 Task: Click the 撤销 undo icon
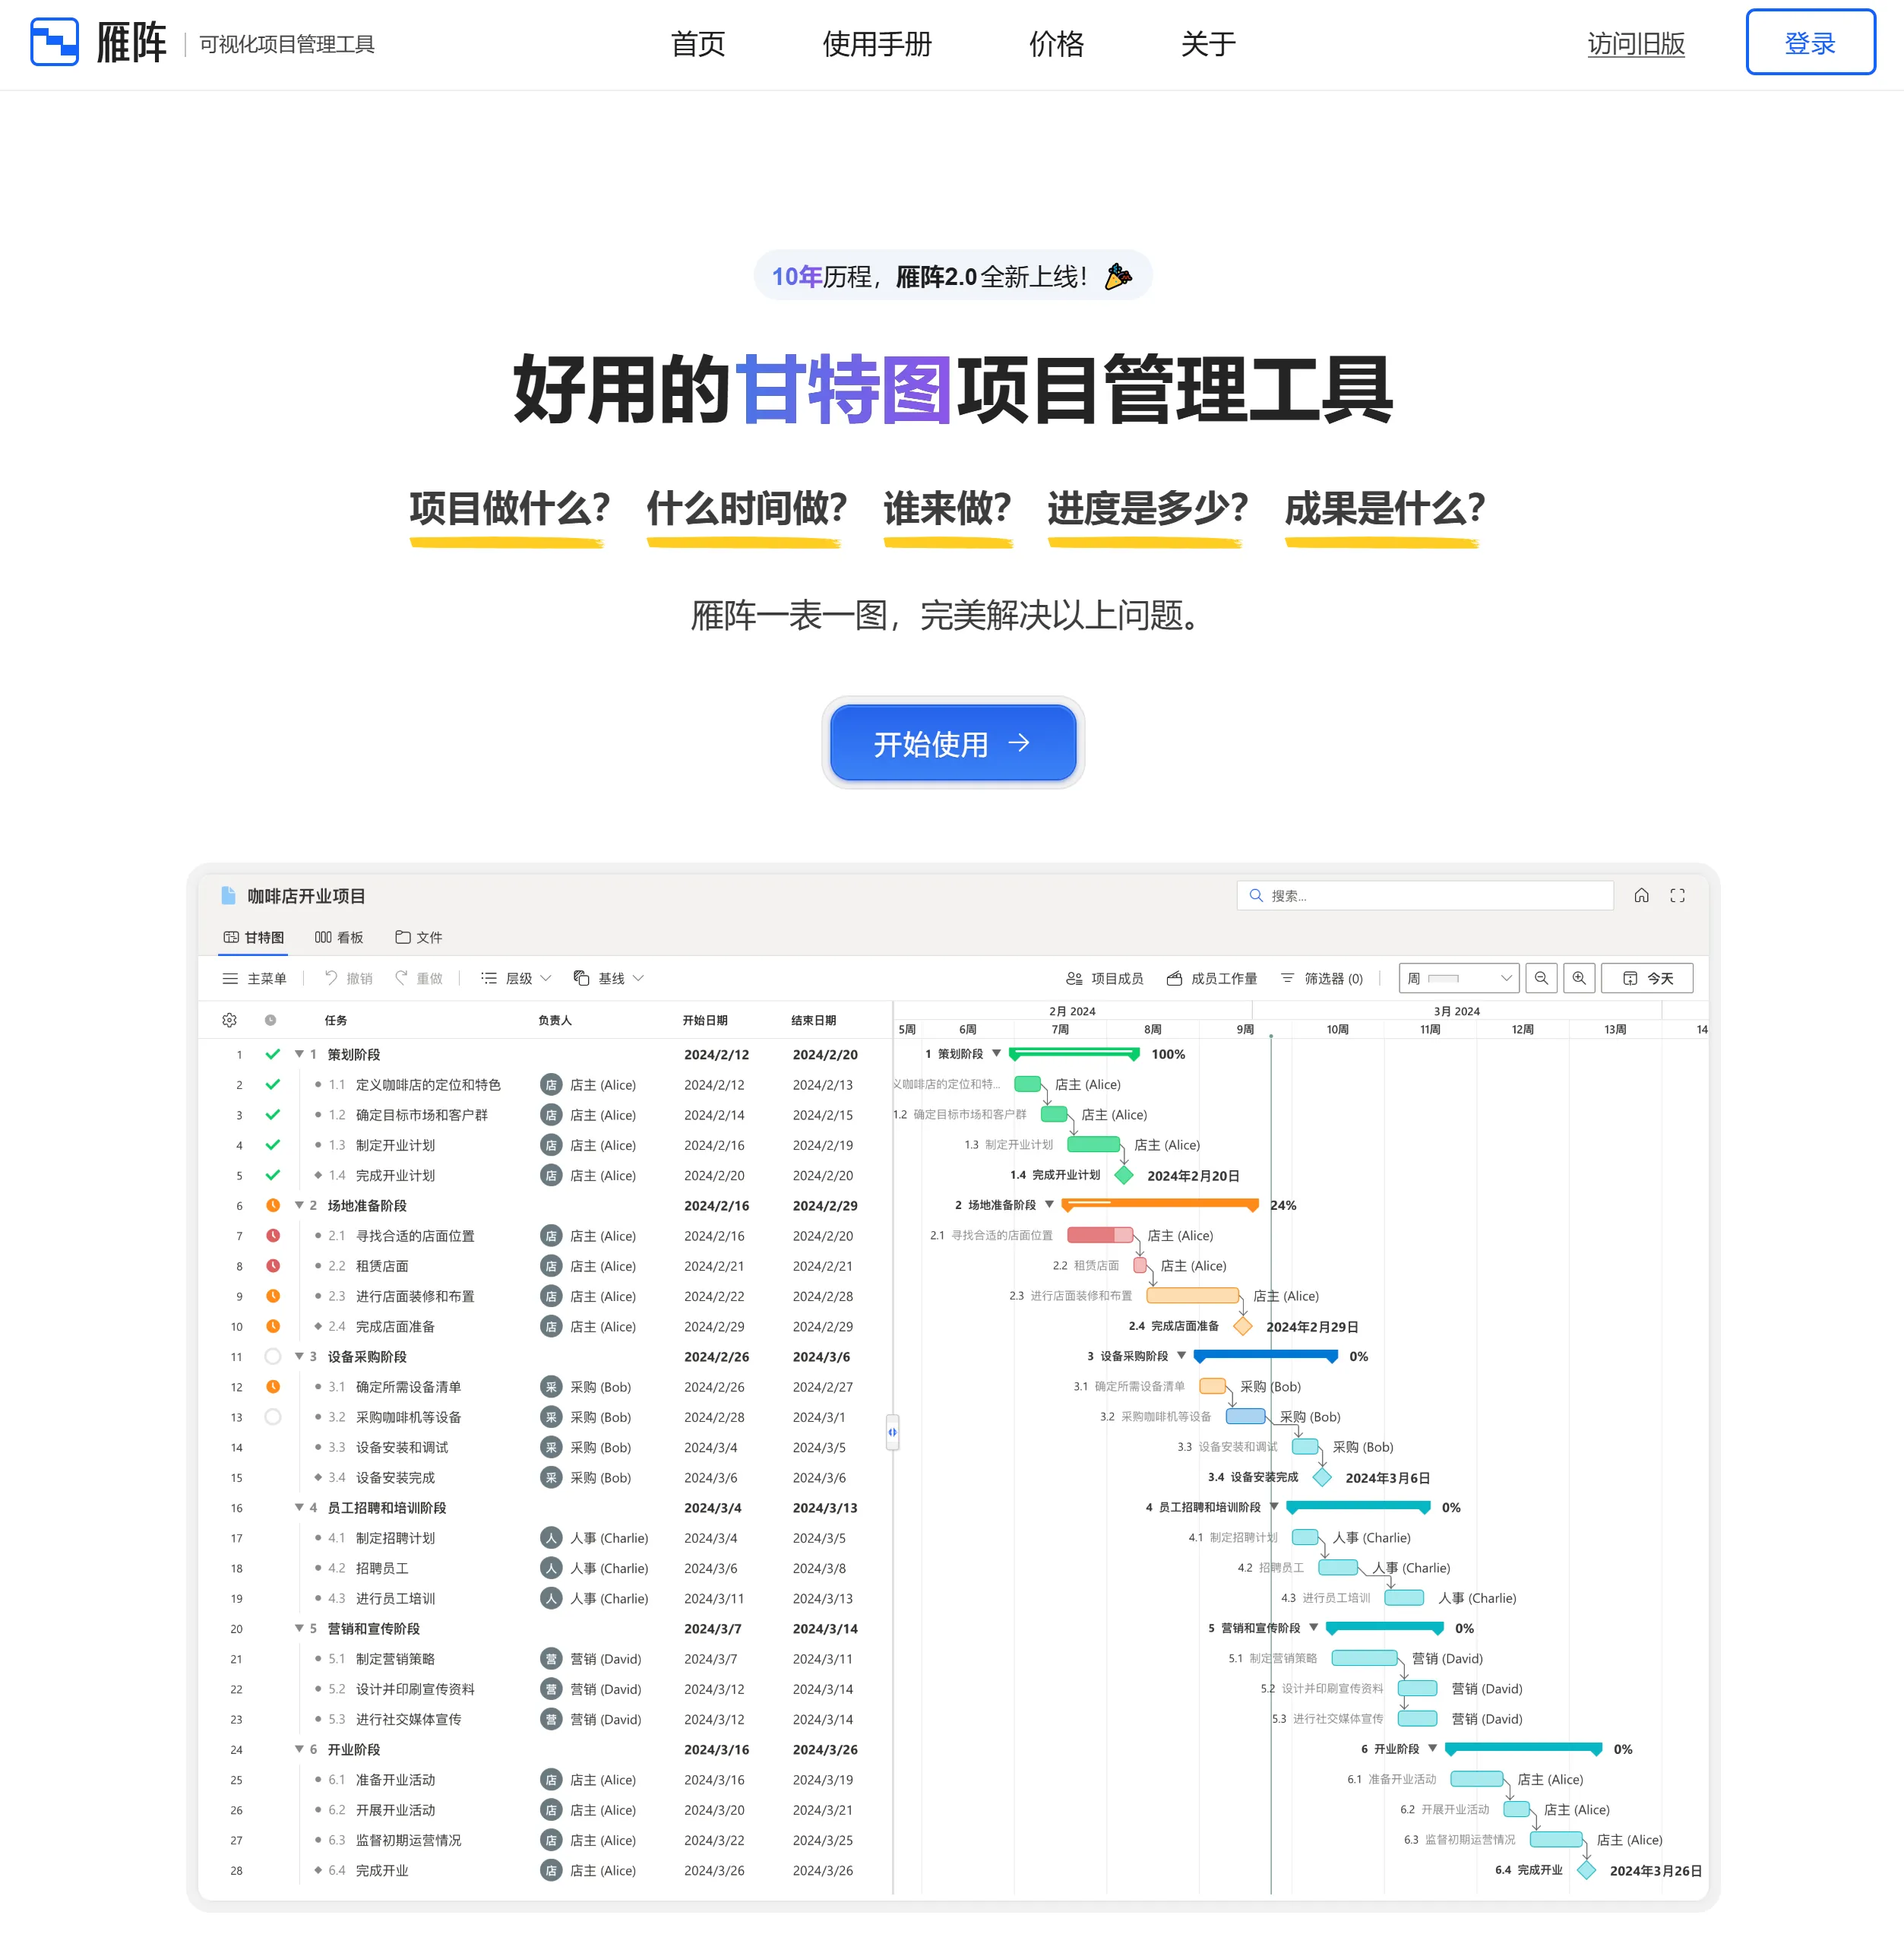[330, 978]
